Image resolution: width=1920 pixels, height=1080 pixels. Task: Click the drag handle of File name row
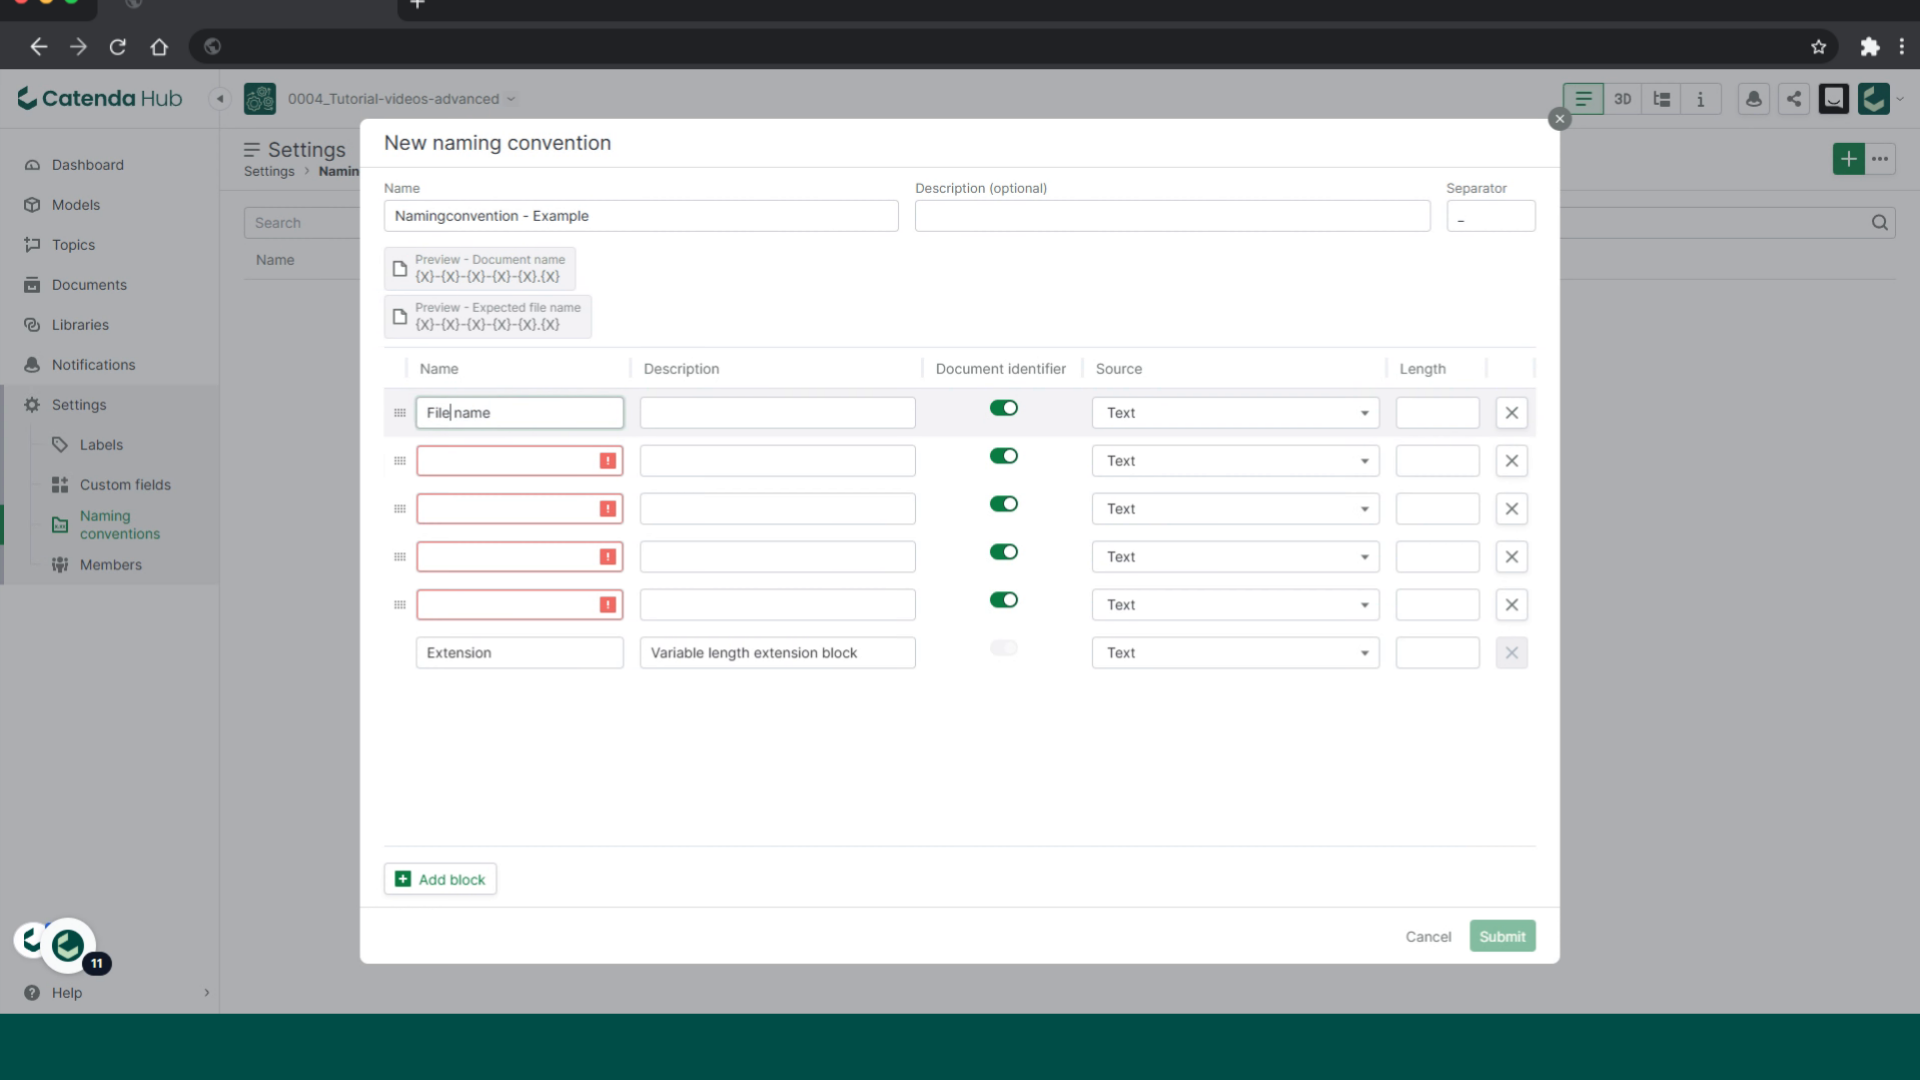[x=400, y=413]
